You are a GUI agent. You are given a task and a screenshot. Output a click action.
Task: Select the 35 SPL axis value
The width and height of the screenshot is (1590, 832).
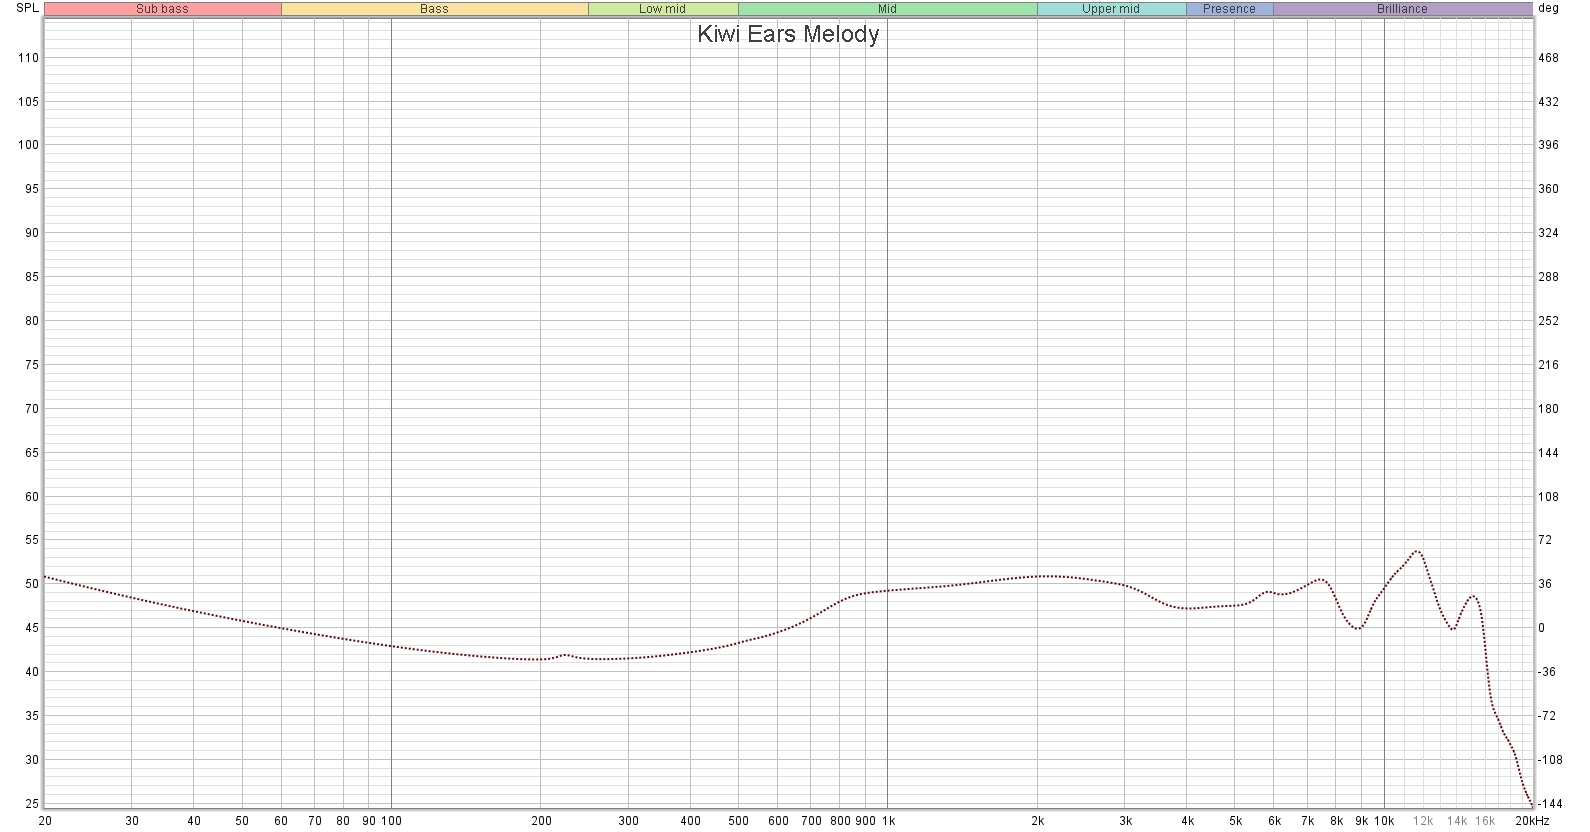pyautogui.click(x=32, y=716)
